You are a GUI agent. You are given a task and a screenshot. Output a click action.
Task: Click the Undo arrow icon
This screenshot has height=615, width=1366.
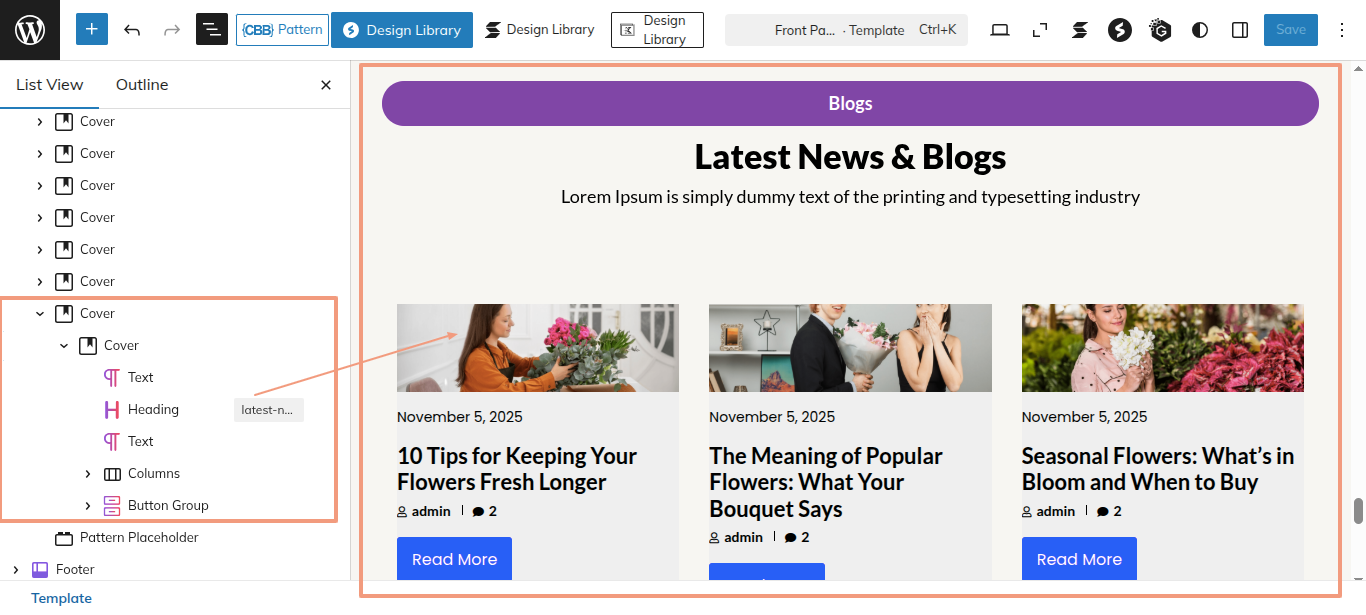point(132,30)
